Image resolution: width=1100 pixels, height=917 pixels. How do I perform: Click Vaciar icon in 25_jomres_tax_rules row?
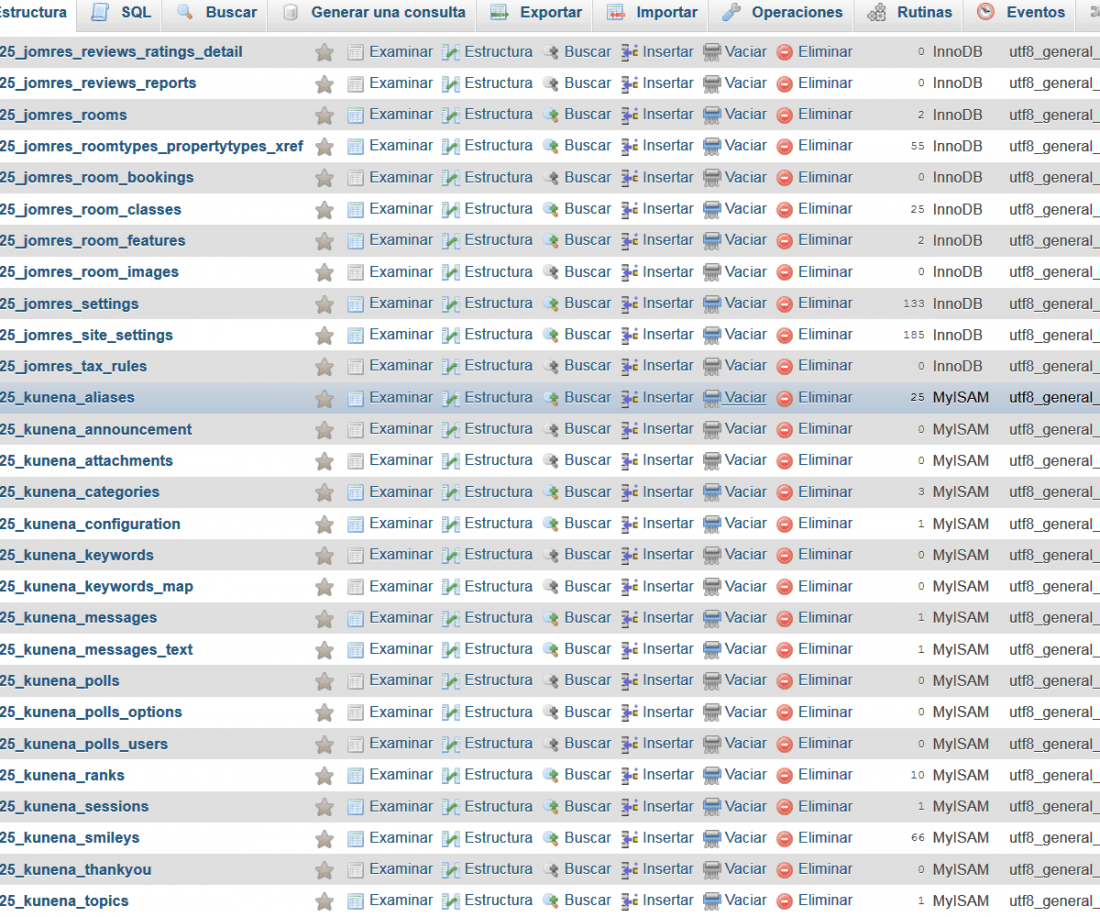point(712,367)
